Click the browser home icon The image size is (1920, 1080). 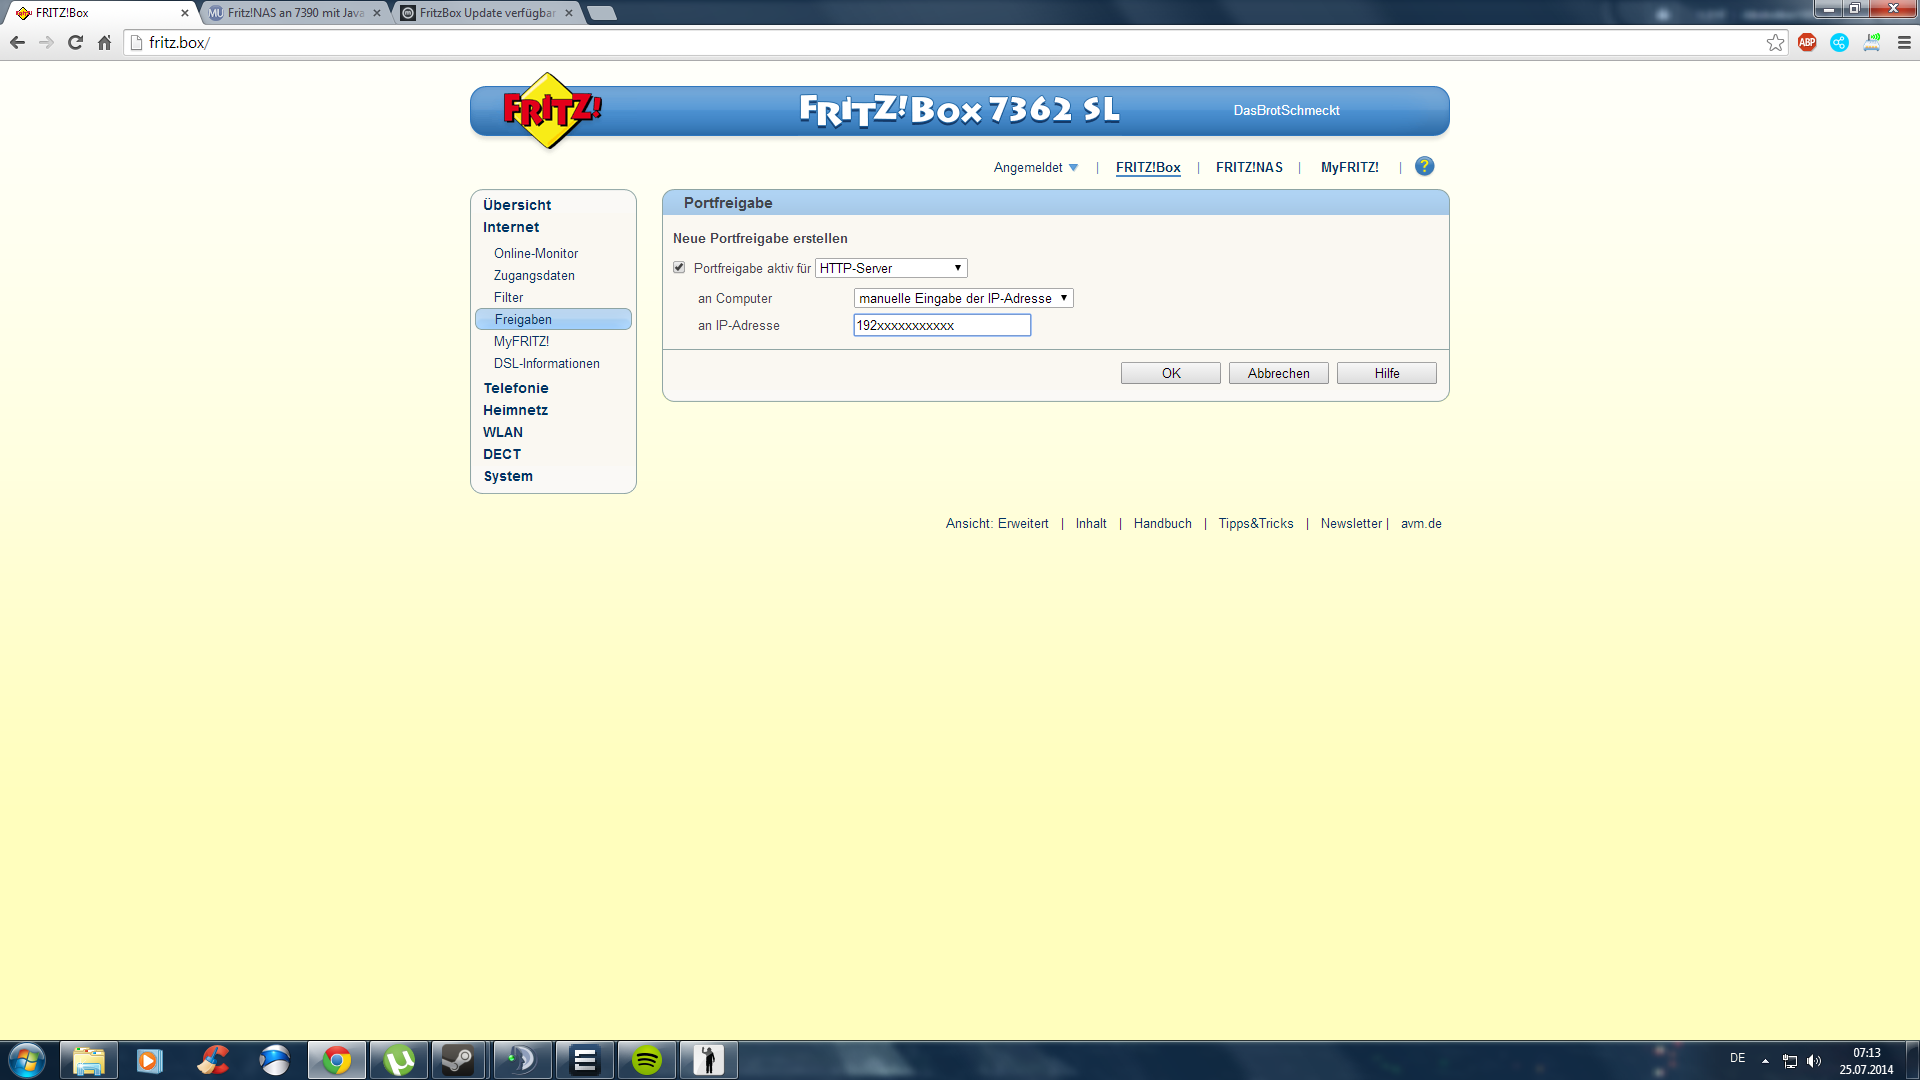point(104,42)
